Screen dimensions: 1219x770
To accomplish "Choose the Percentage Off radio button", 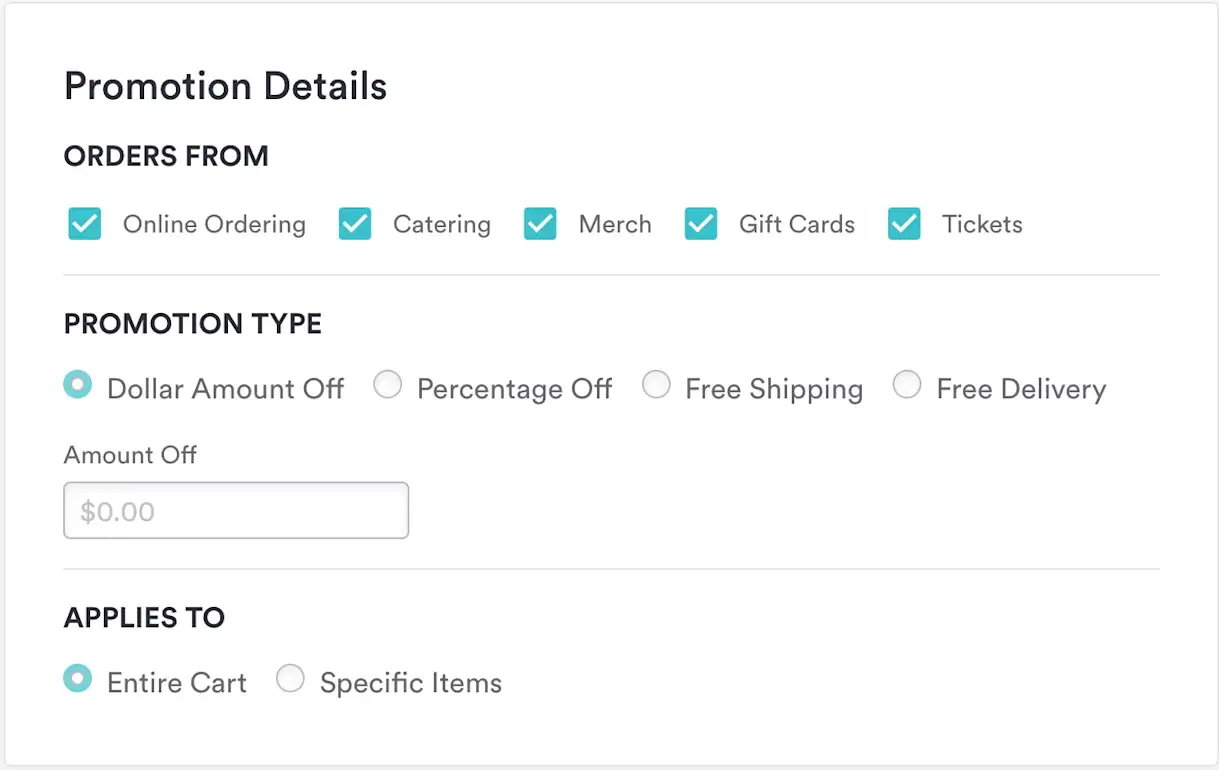I will (x=388, y=385).
